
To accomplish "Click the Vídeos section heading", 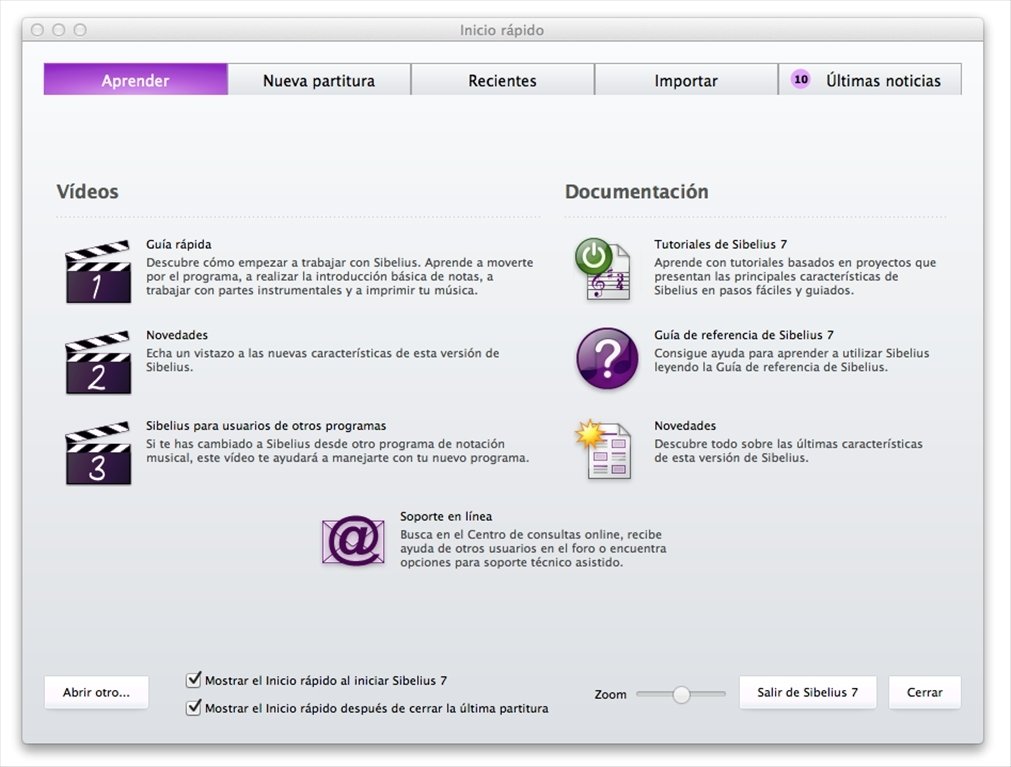I will click(x=88, y=191).
